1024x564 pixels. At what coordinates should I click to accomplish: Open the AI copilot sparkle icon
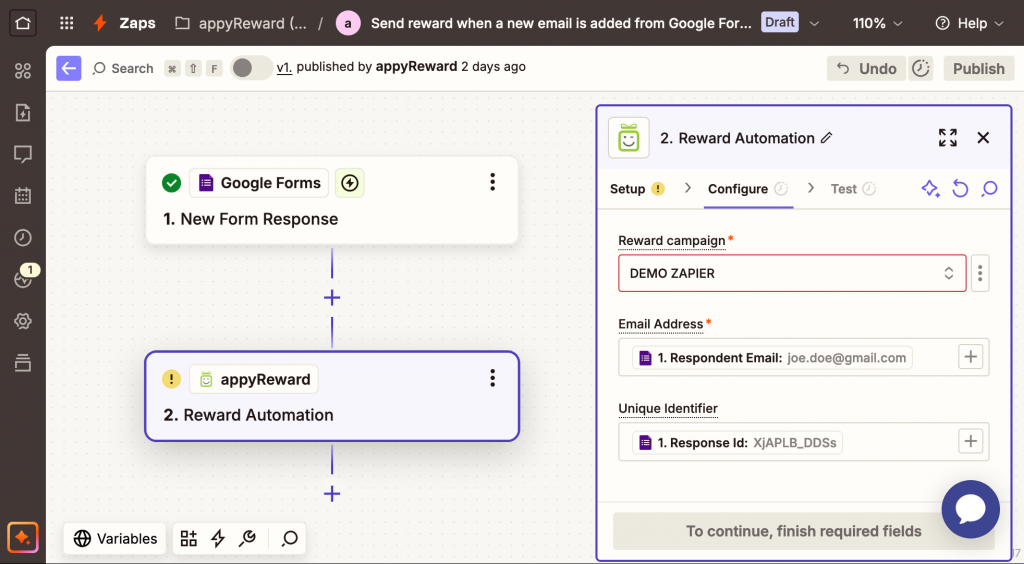[x=23, y=538]
